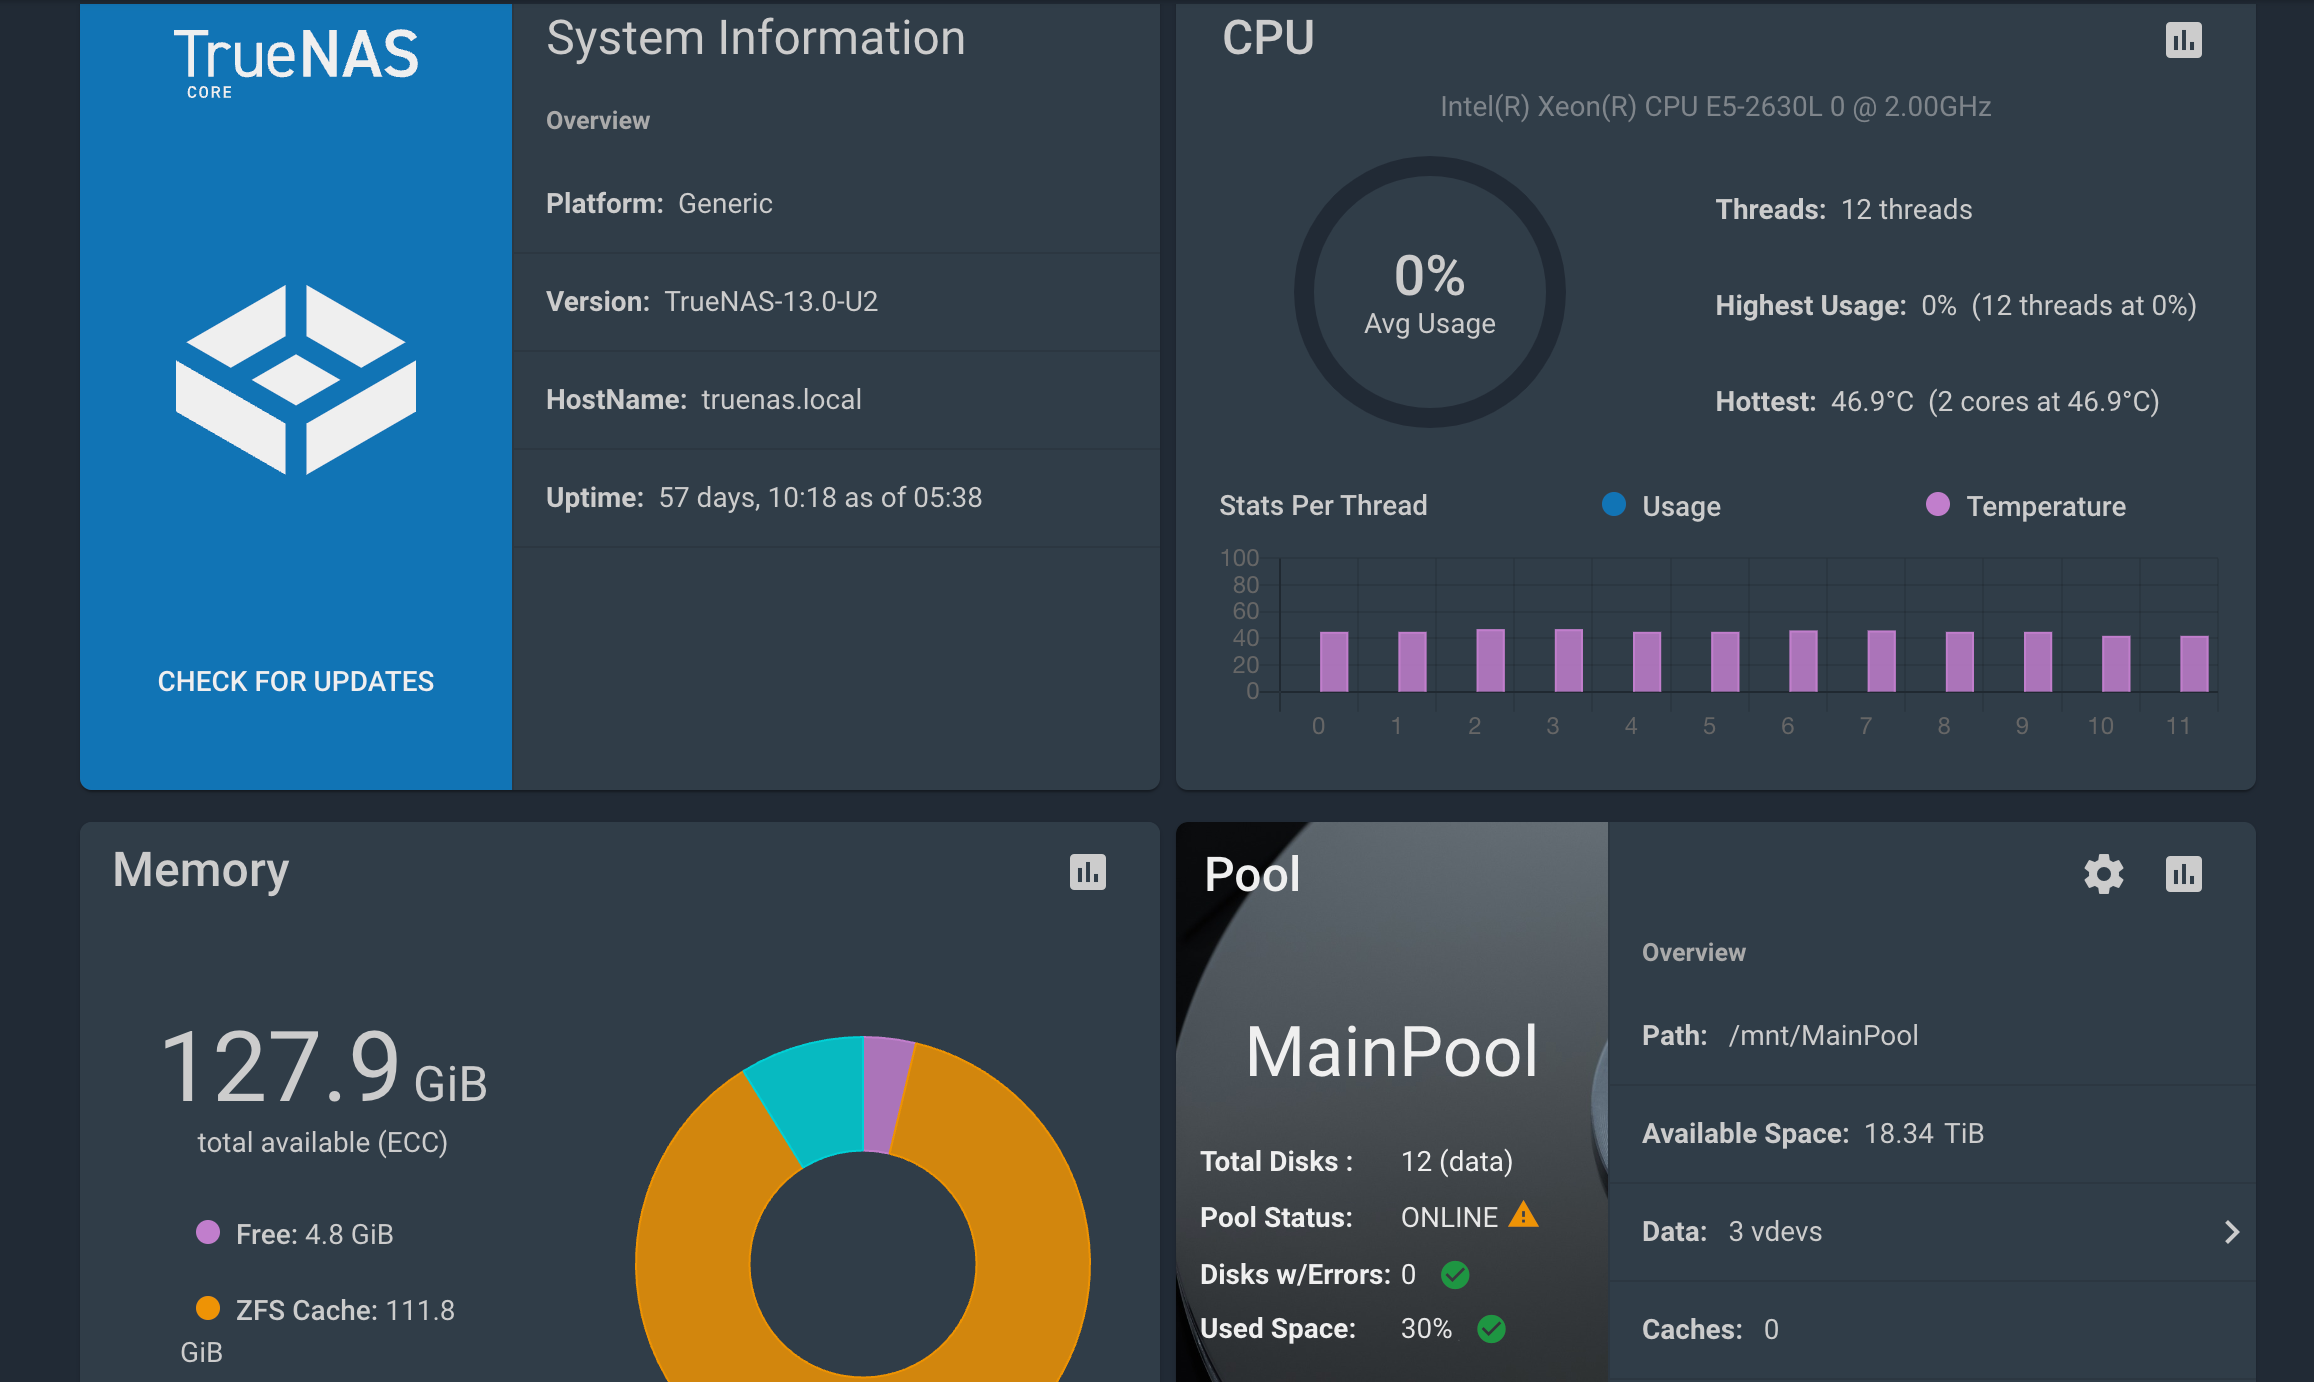This screenshot has height=1382, width=2314.
Task: Toggle Usage legend blue dot
Action: (x=1614, y=504)
